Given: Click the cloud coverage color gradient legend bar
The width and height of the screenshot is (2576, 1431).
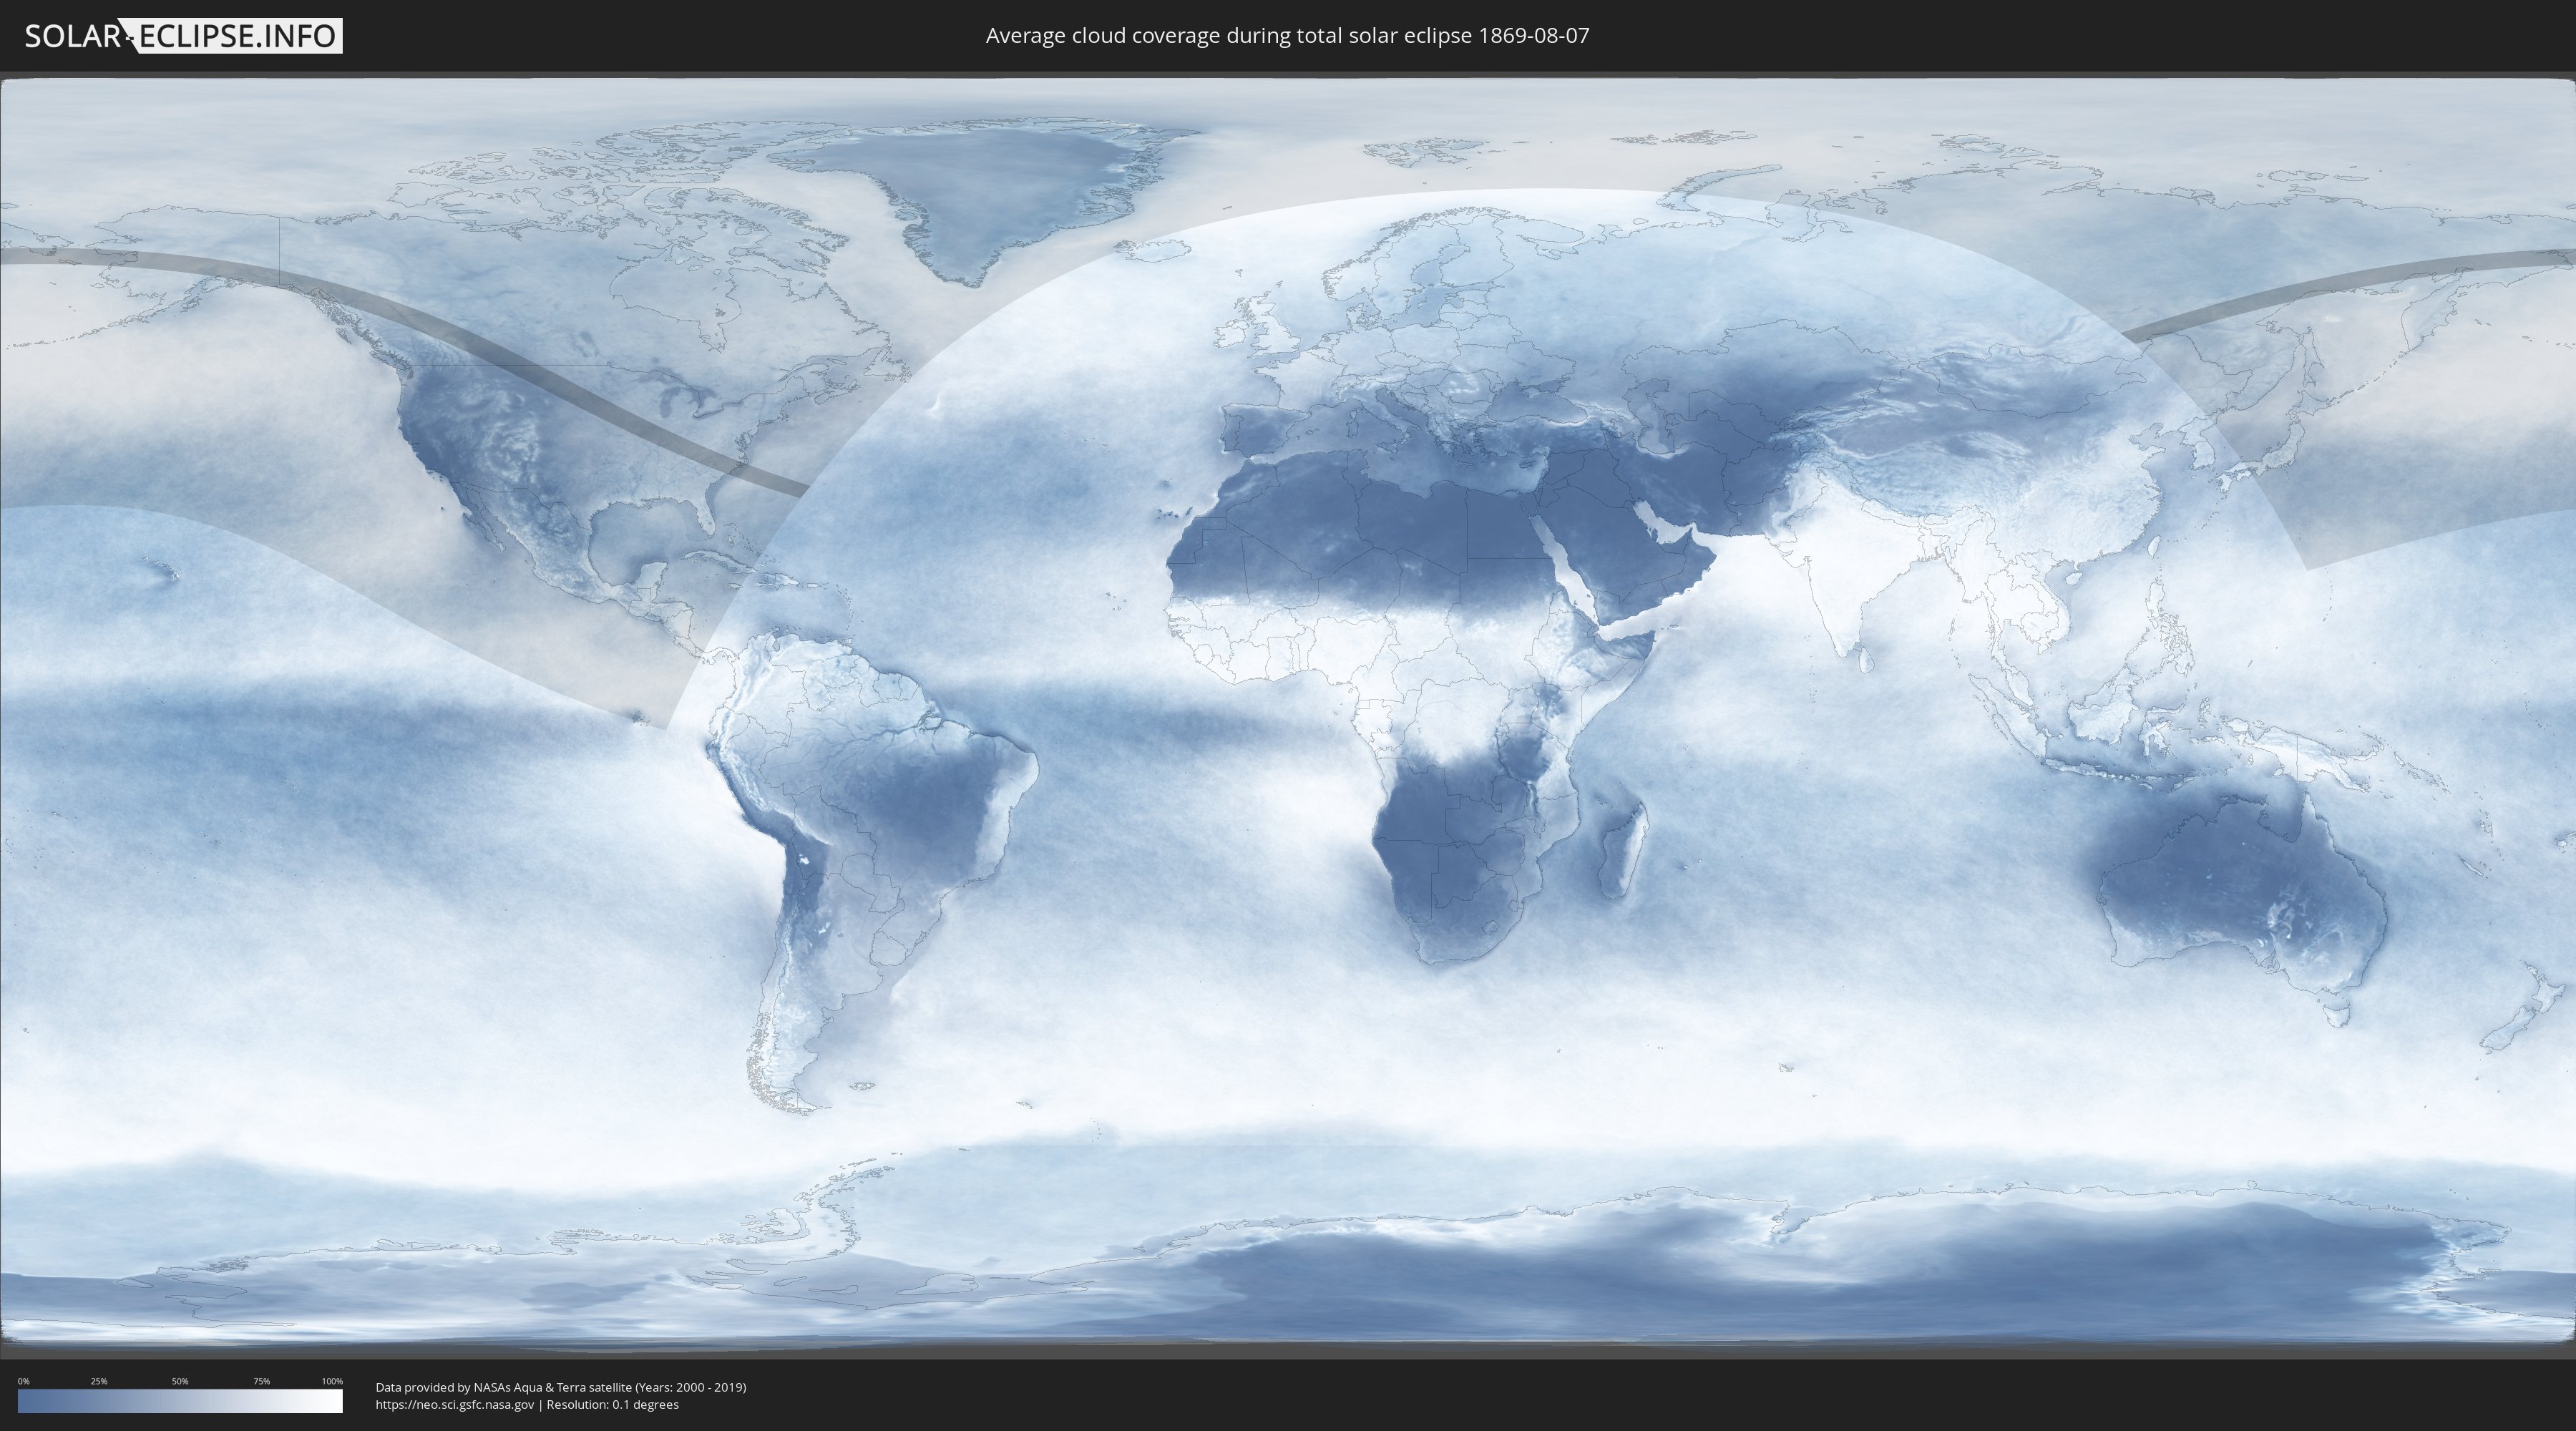Looking at the screenshot, I should coord(180,1401).
